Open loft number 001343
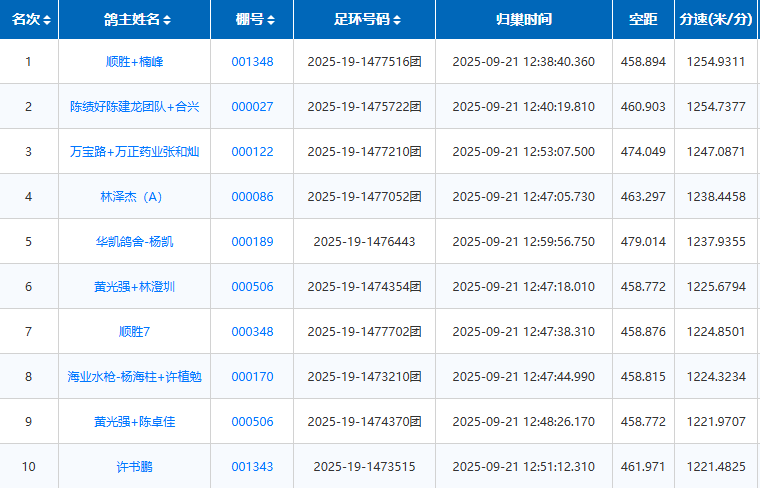The image size is (760, 489). click(x=252, y=467)
